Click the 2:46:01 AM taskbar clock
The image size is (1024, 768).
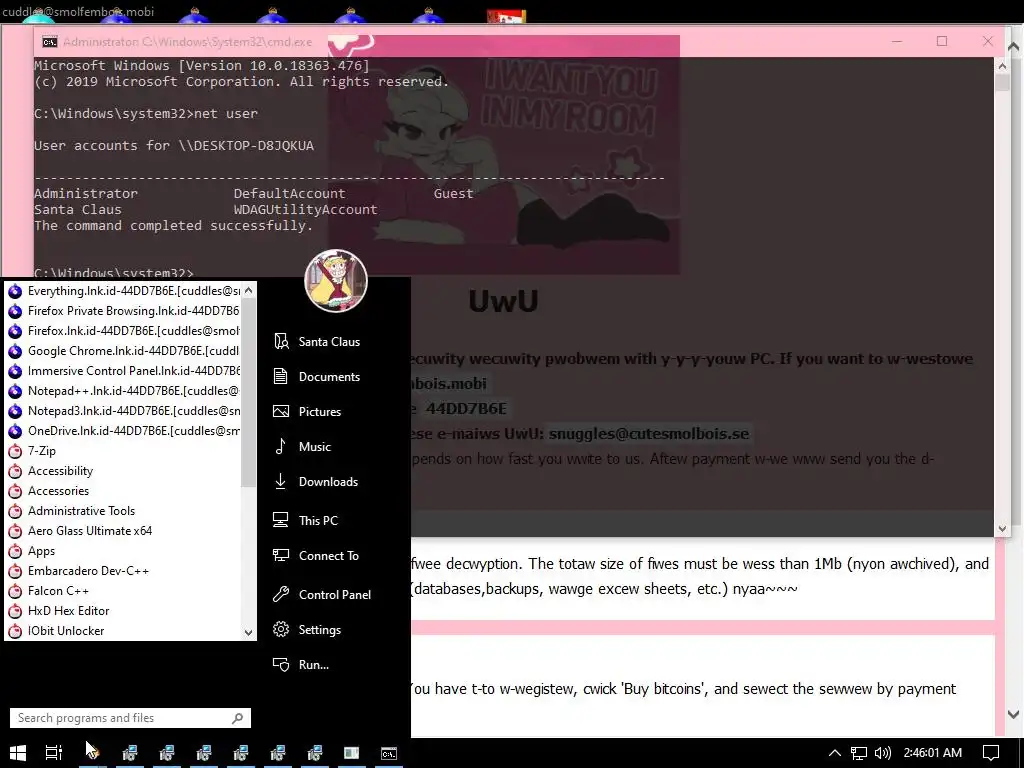(933, 753)
